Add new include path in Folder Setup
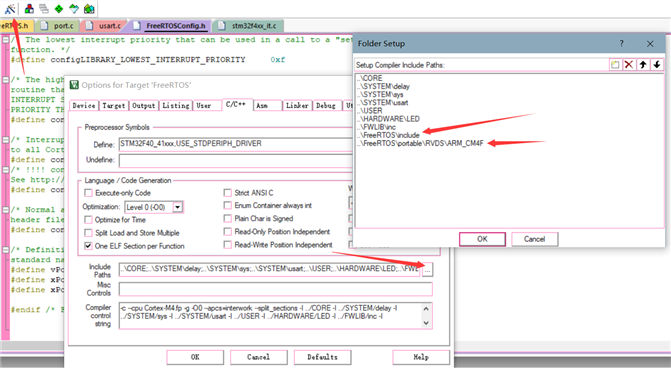Viewport: 671px width, 368px height. pos(615,65)
